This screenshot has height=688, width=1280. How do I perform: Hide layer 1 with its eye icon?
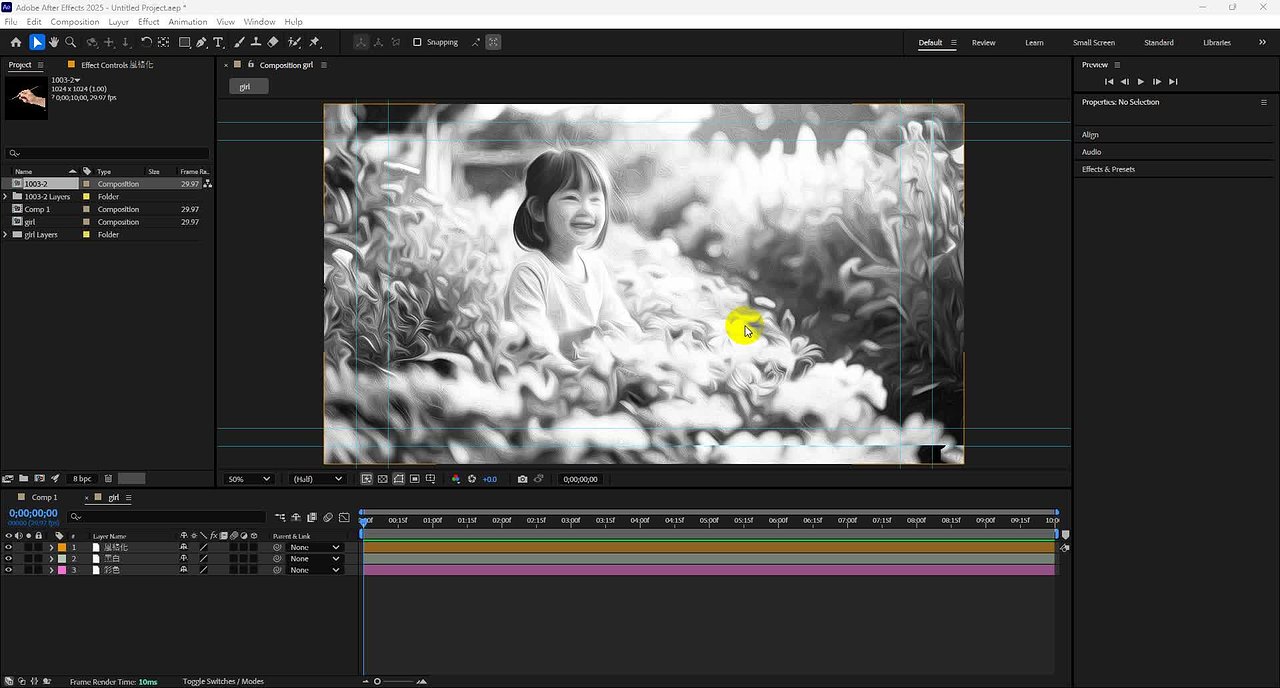(8, 548)
